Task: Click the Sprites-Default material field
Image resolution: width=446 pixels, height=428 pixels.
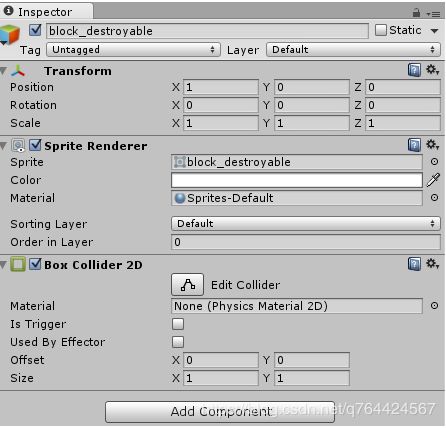Action: click(297, 198)
